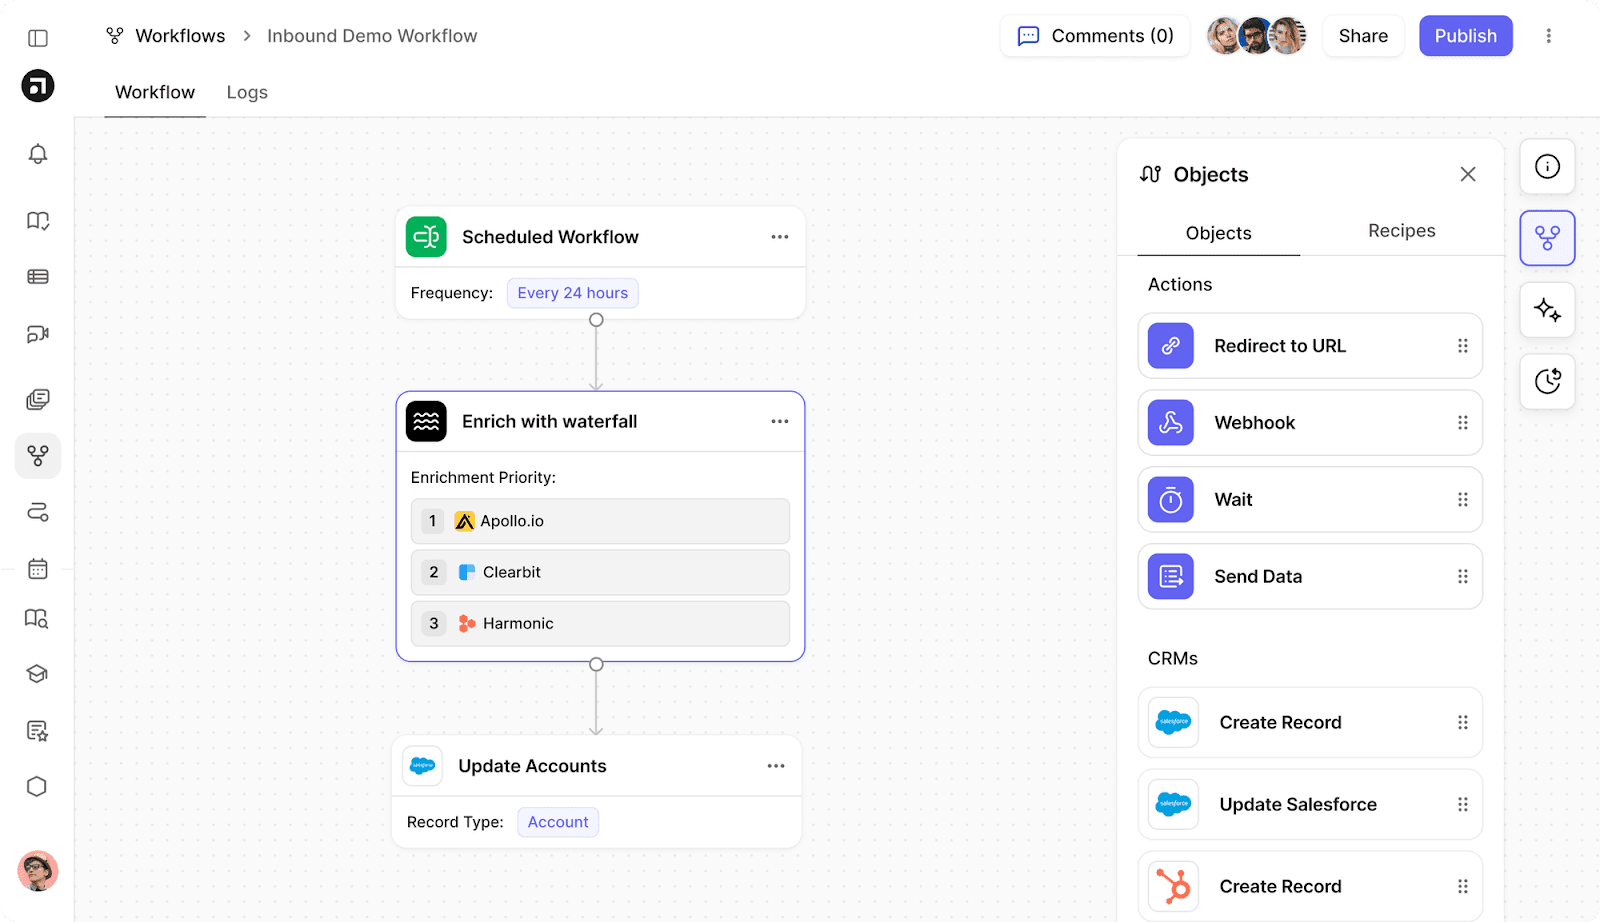Open the Every 24 hours frequency selector
Image resolution: width=1600 pixels, height=922 pixels.
(573, 293)
